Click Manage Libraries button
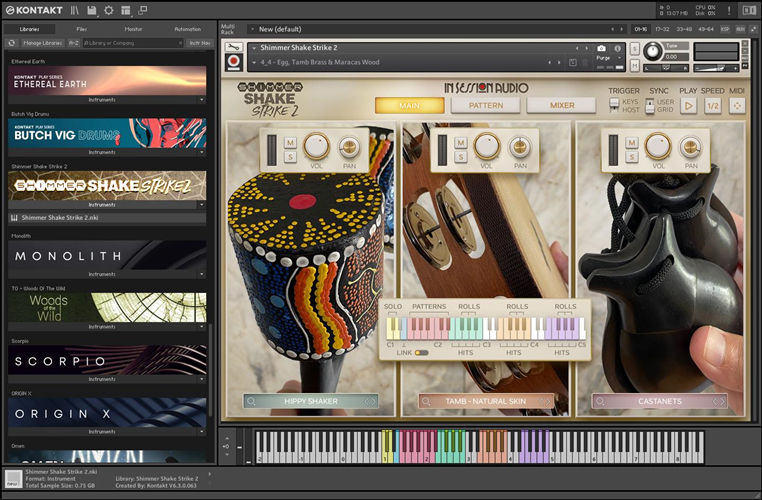Image resolution: width=762 pixels, height=500 pixels. [x=43, y=43]
